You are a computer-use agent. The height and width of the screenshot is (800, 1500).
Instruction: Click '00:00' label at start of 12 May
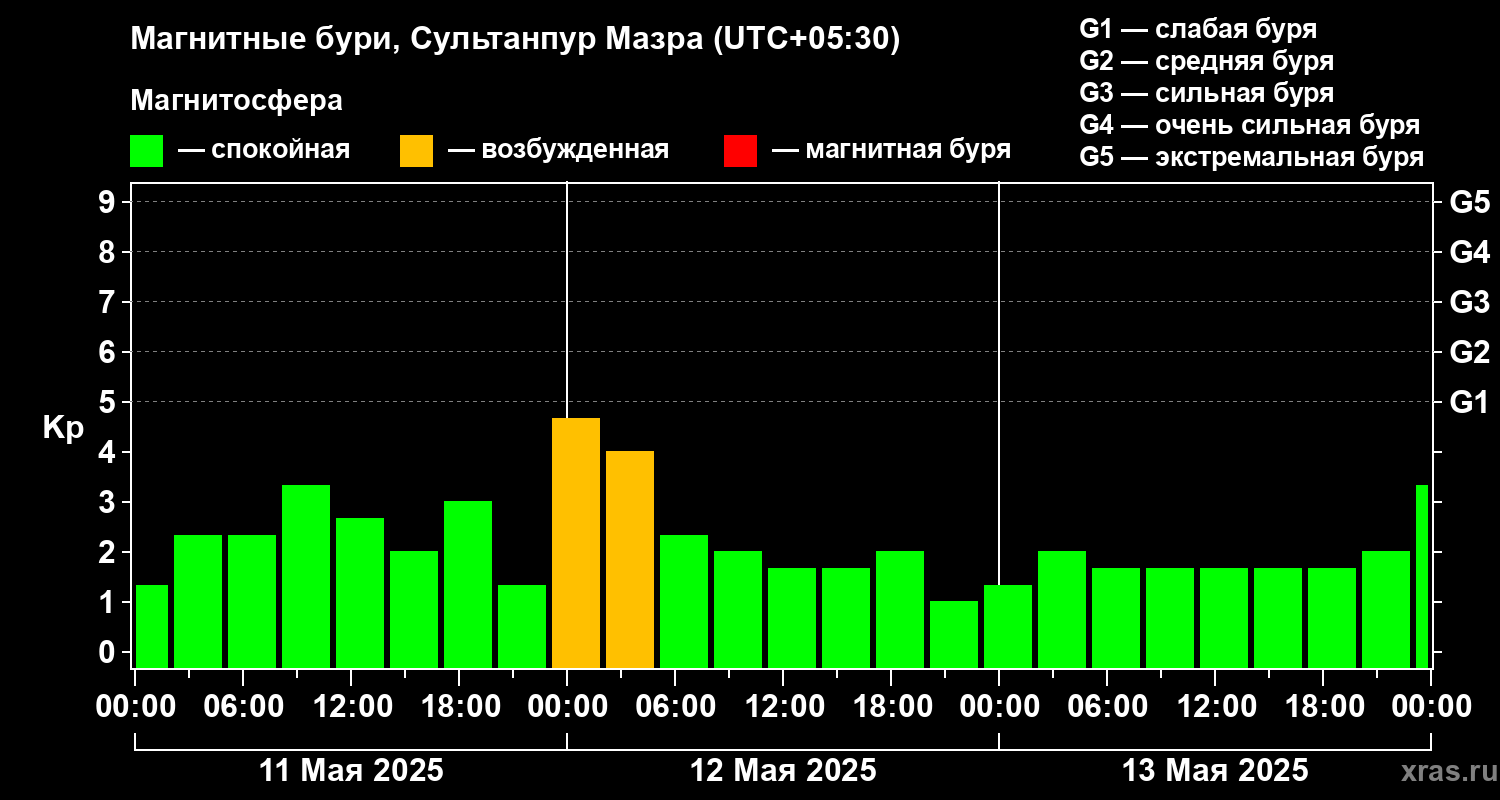[x=568, y=707]
